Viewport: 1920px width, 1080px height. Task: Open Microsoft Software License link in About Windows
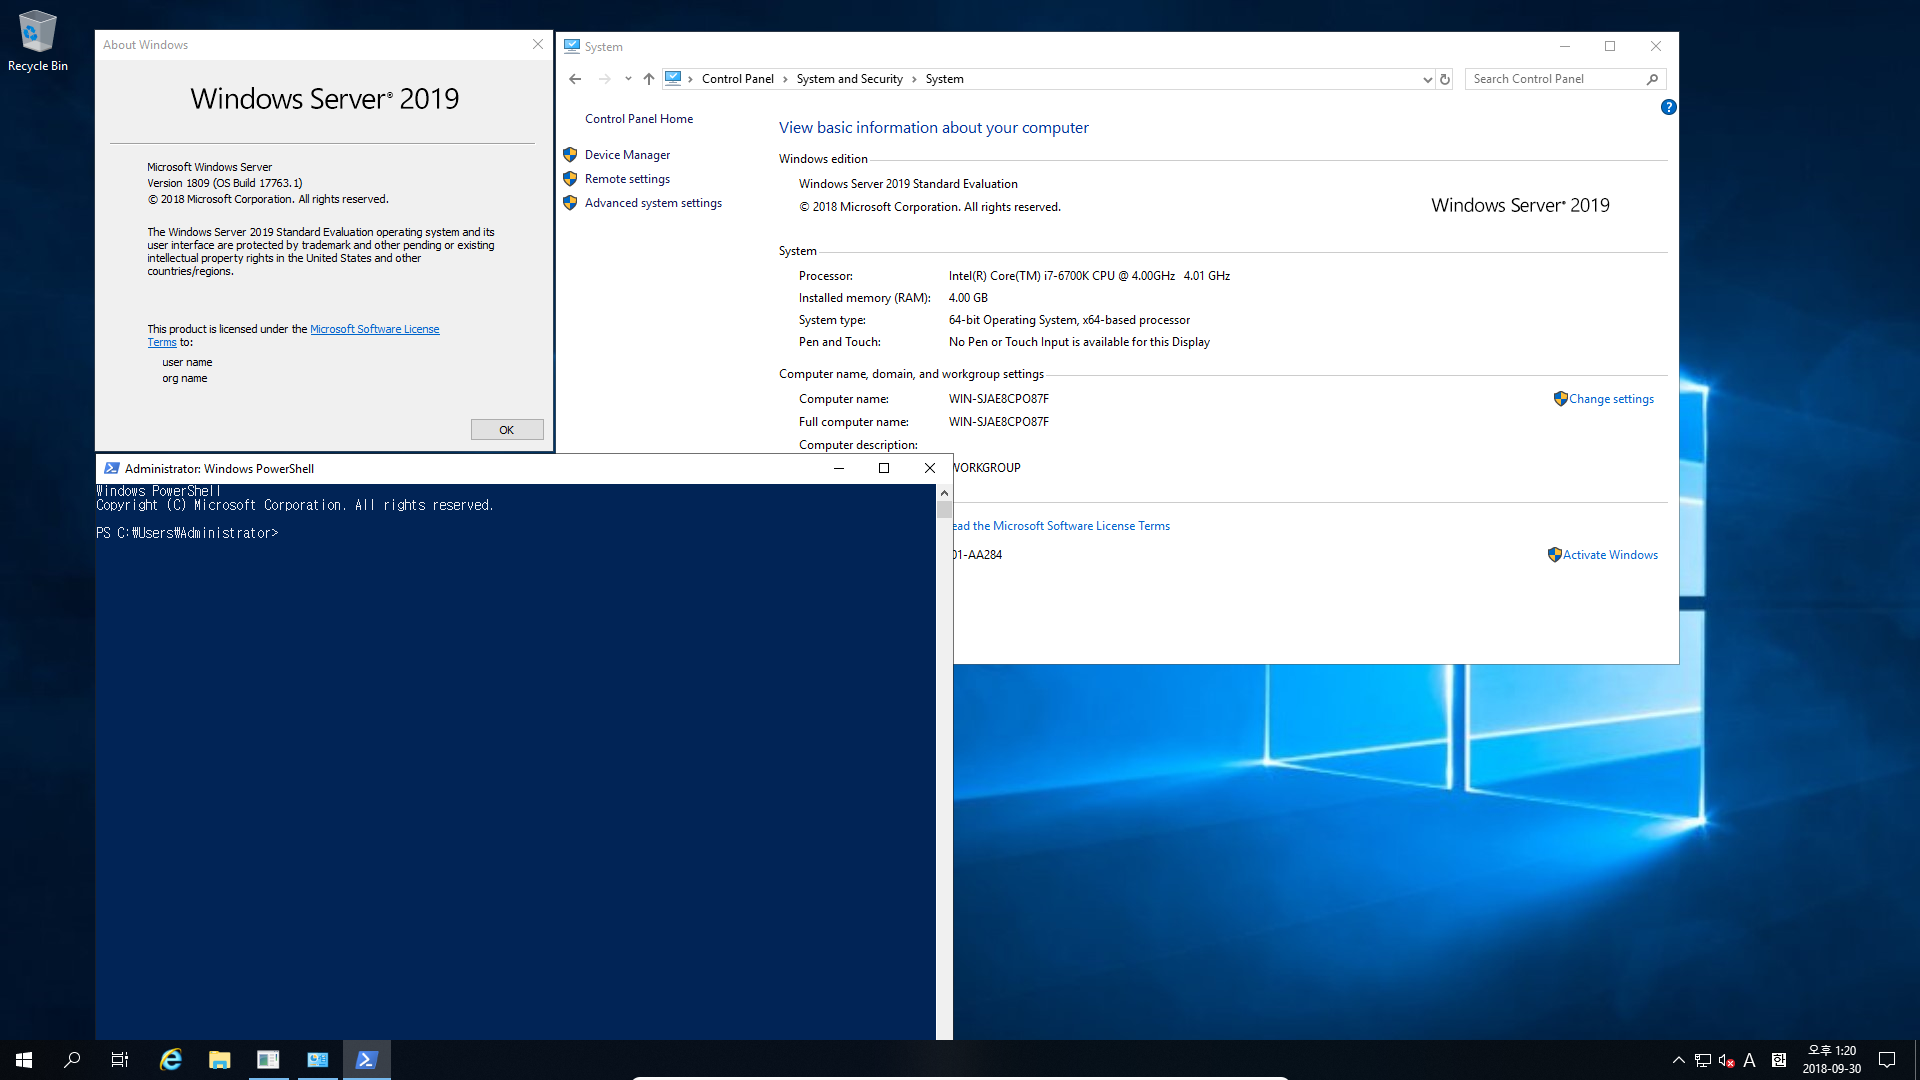click(x=374, y=329)
